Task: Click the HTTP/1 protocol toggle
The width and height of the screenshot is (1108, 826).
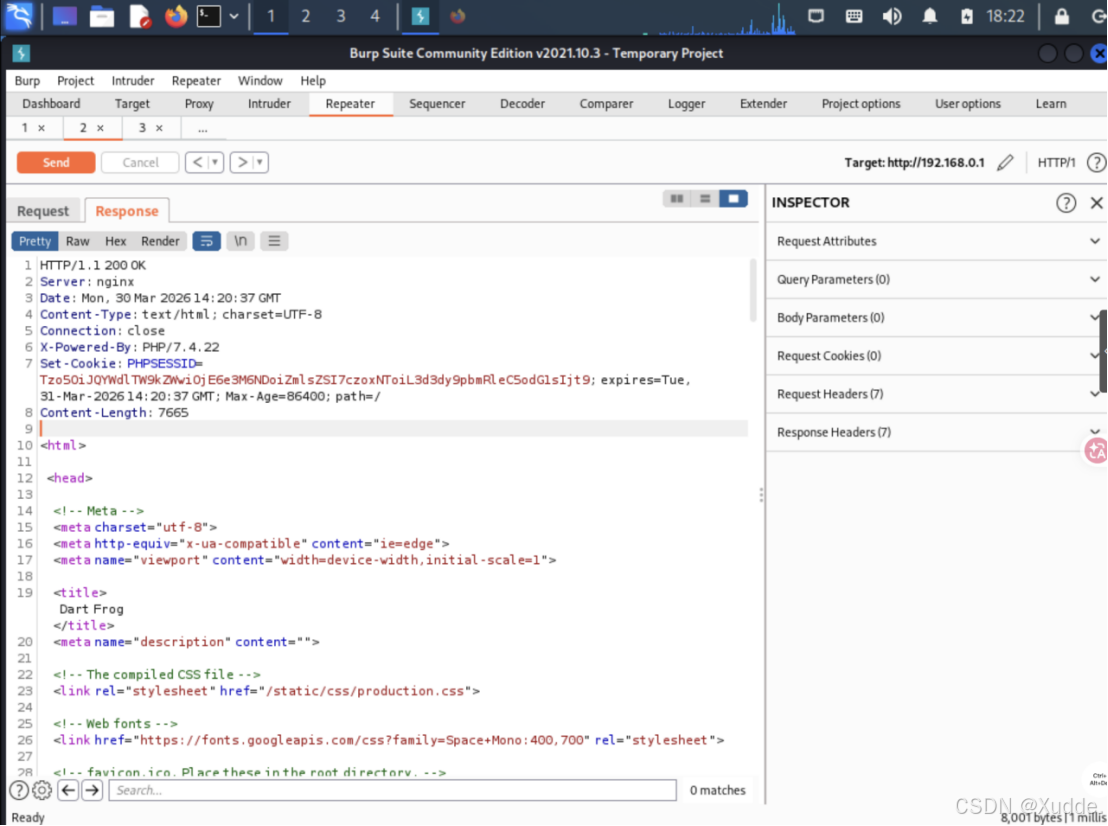Action: tap(1056, 163)
